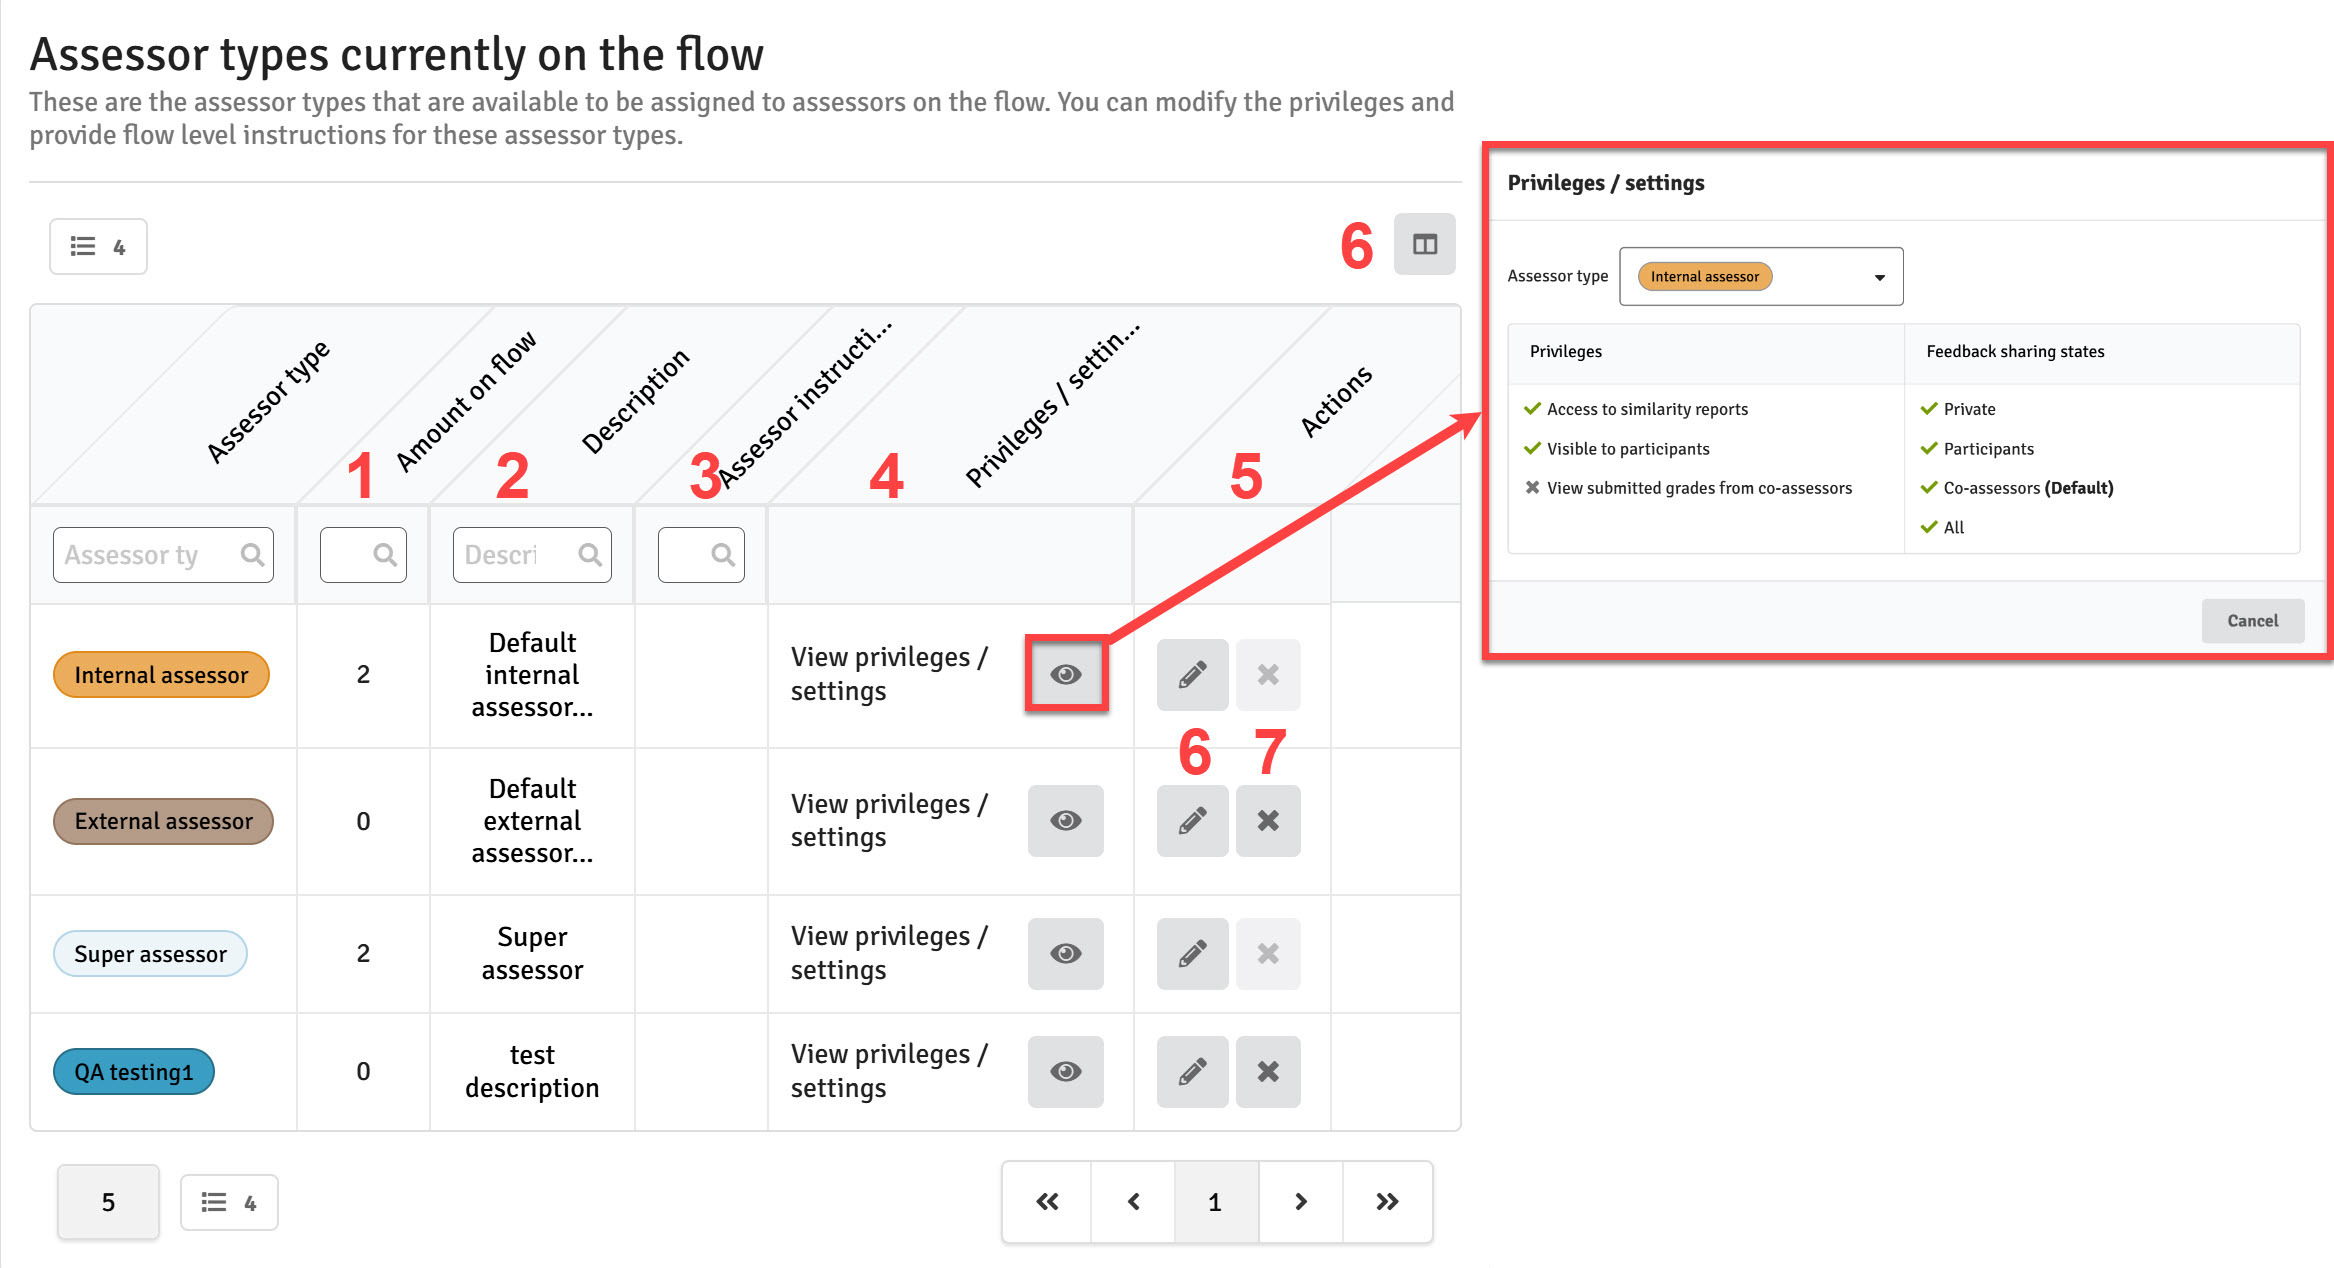Click the page size 5 button
This screenshot has height=1268, width=2334.
pyautogui.click(x=108, y=1202)
